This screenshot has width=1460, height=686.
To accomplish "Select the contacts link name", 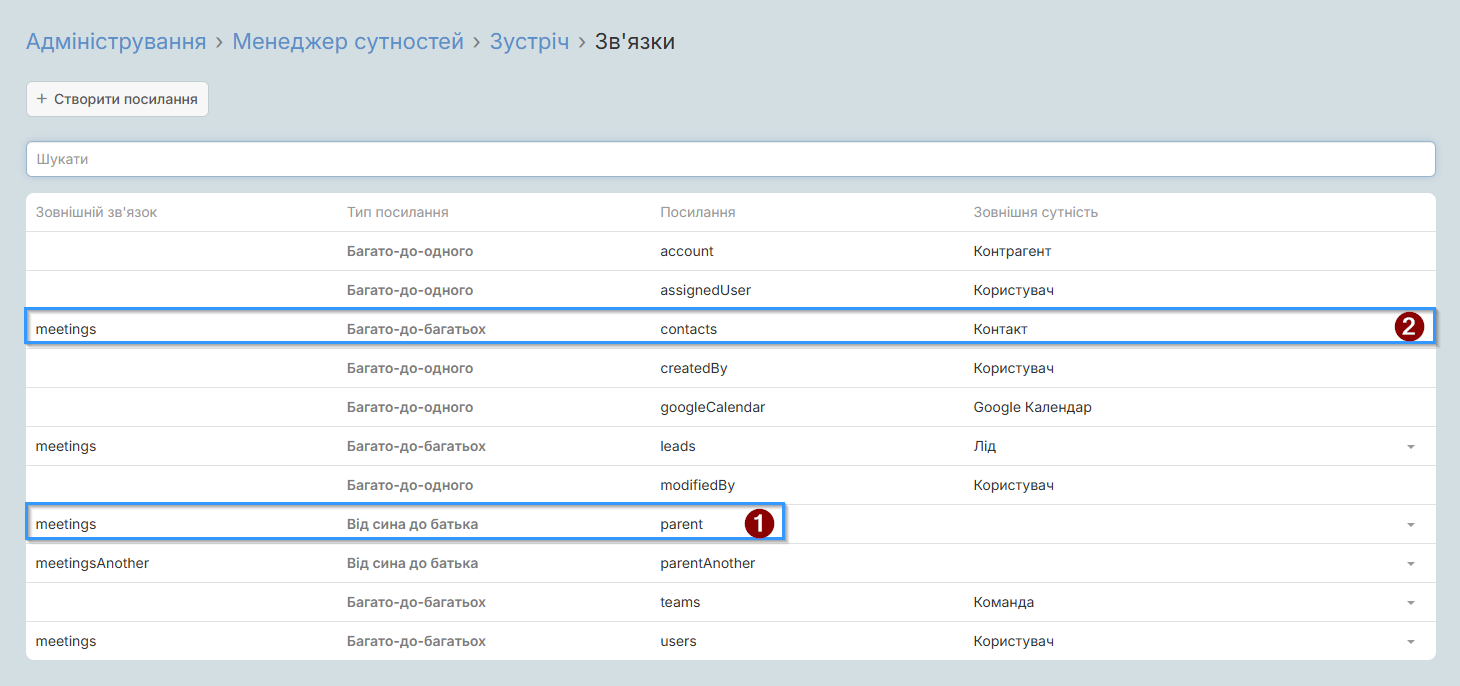I will tap(688, 329).
